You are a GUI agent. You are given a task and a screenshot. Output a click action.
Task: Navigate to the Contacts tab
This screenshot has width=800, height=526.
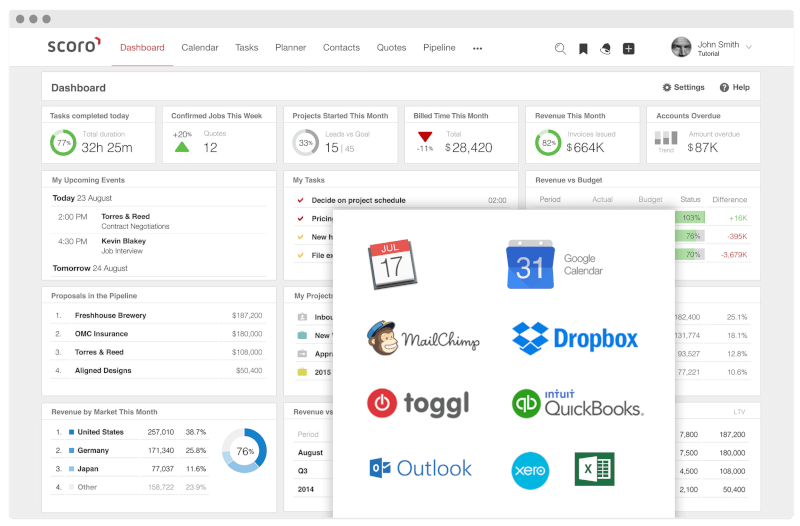pos(341,47)
